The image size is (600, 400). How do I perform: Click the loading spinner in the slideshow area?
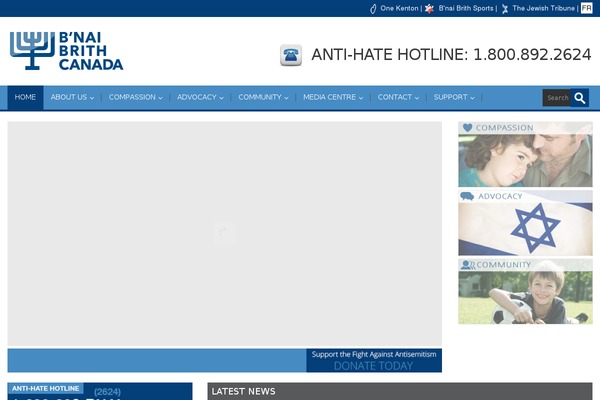[224, 233]
